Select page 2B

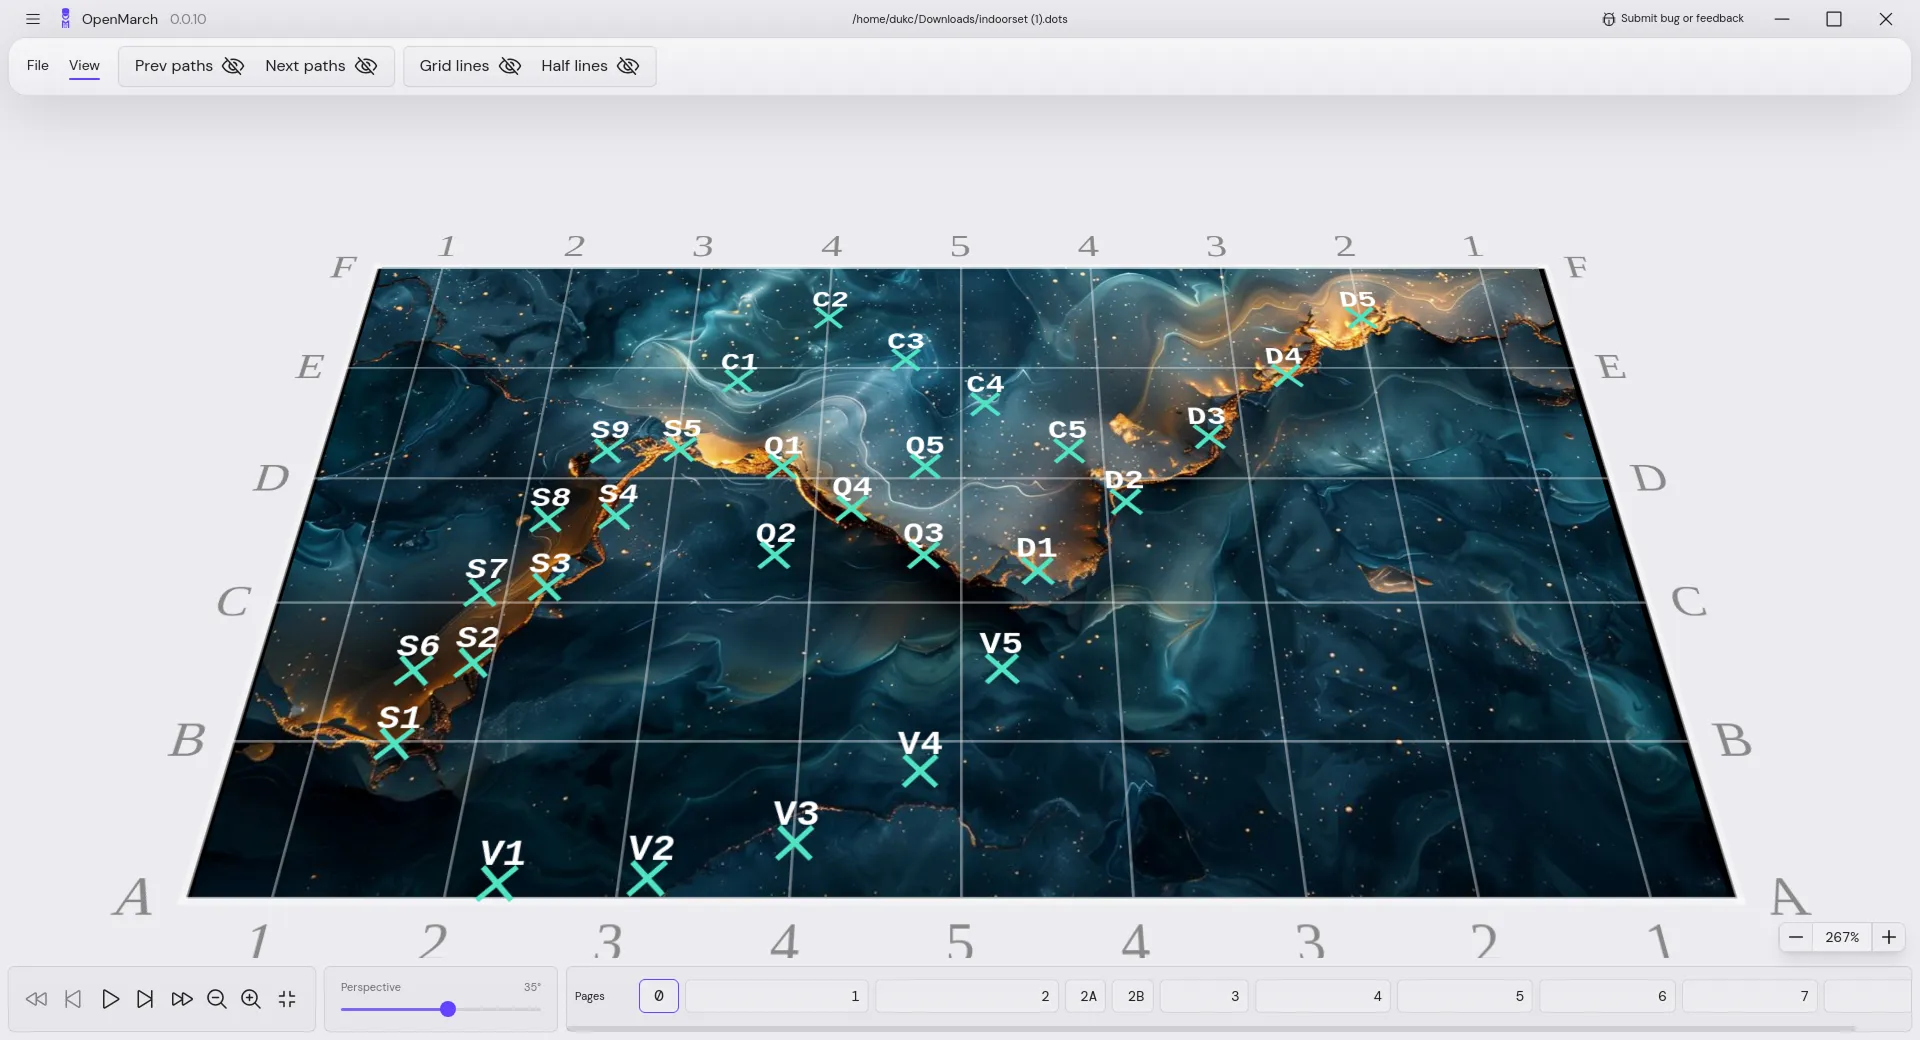pos(1133,996)
